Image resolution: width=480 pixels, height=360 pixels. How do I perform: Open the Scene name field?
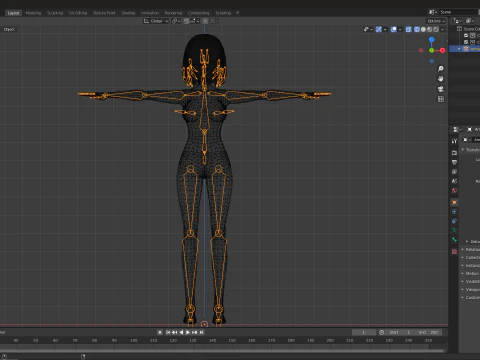(458, 12)
